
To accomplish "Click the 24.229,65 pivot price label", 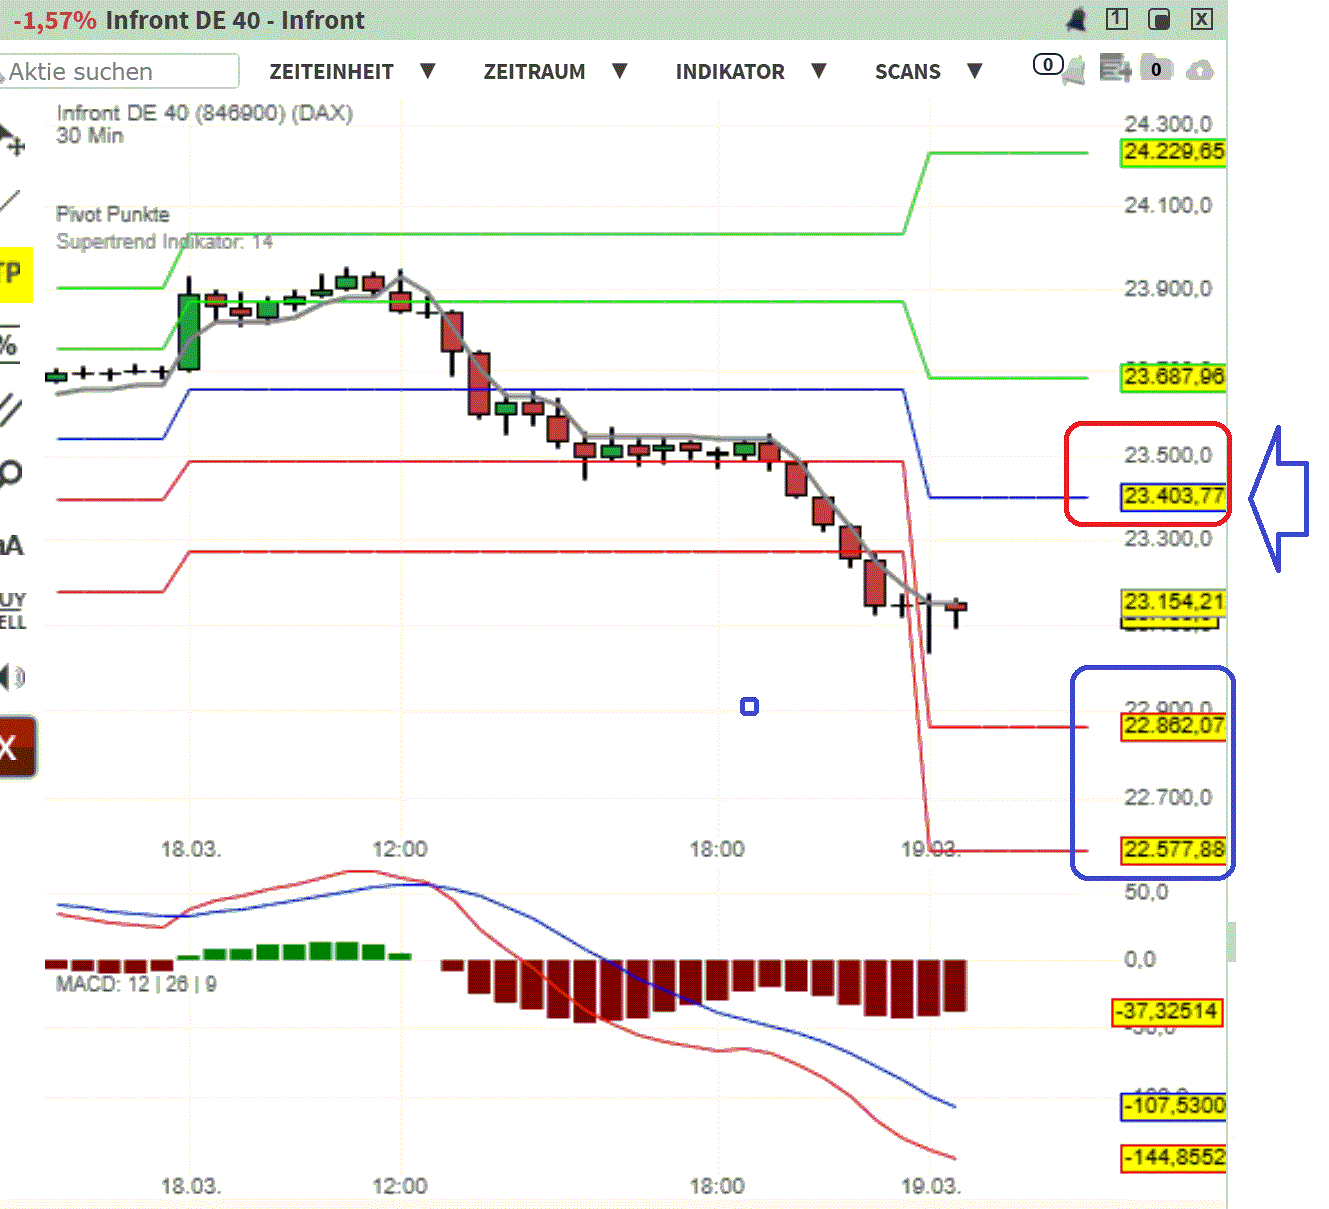I will (1174, 152).
